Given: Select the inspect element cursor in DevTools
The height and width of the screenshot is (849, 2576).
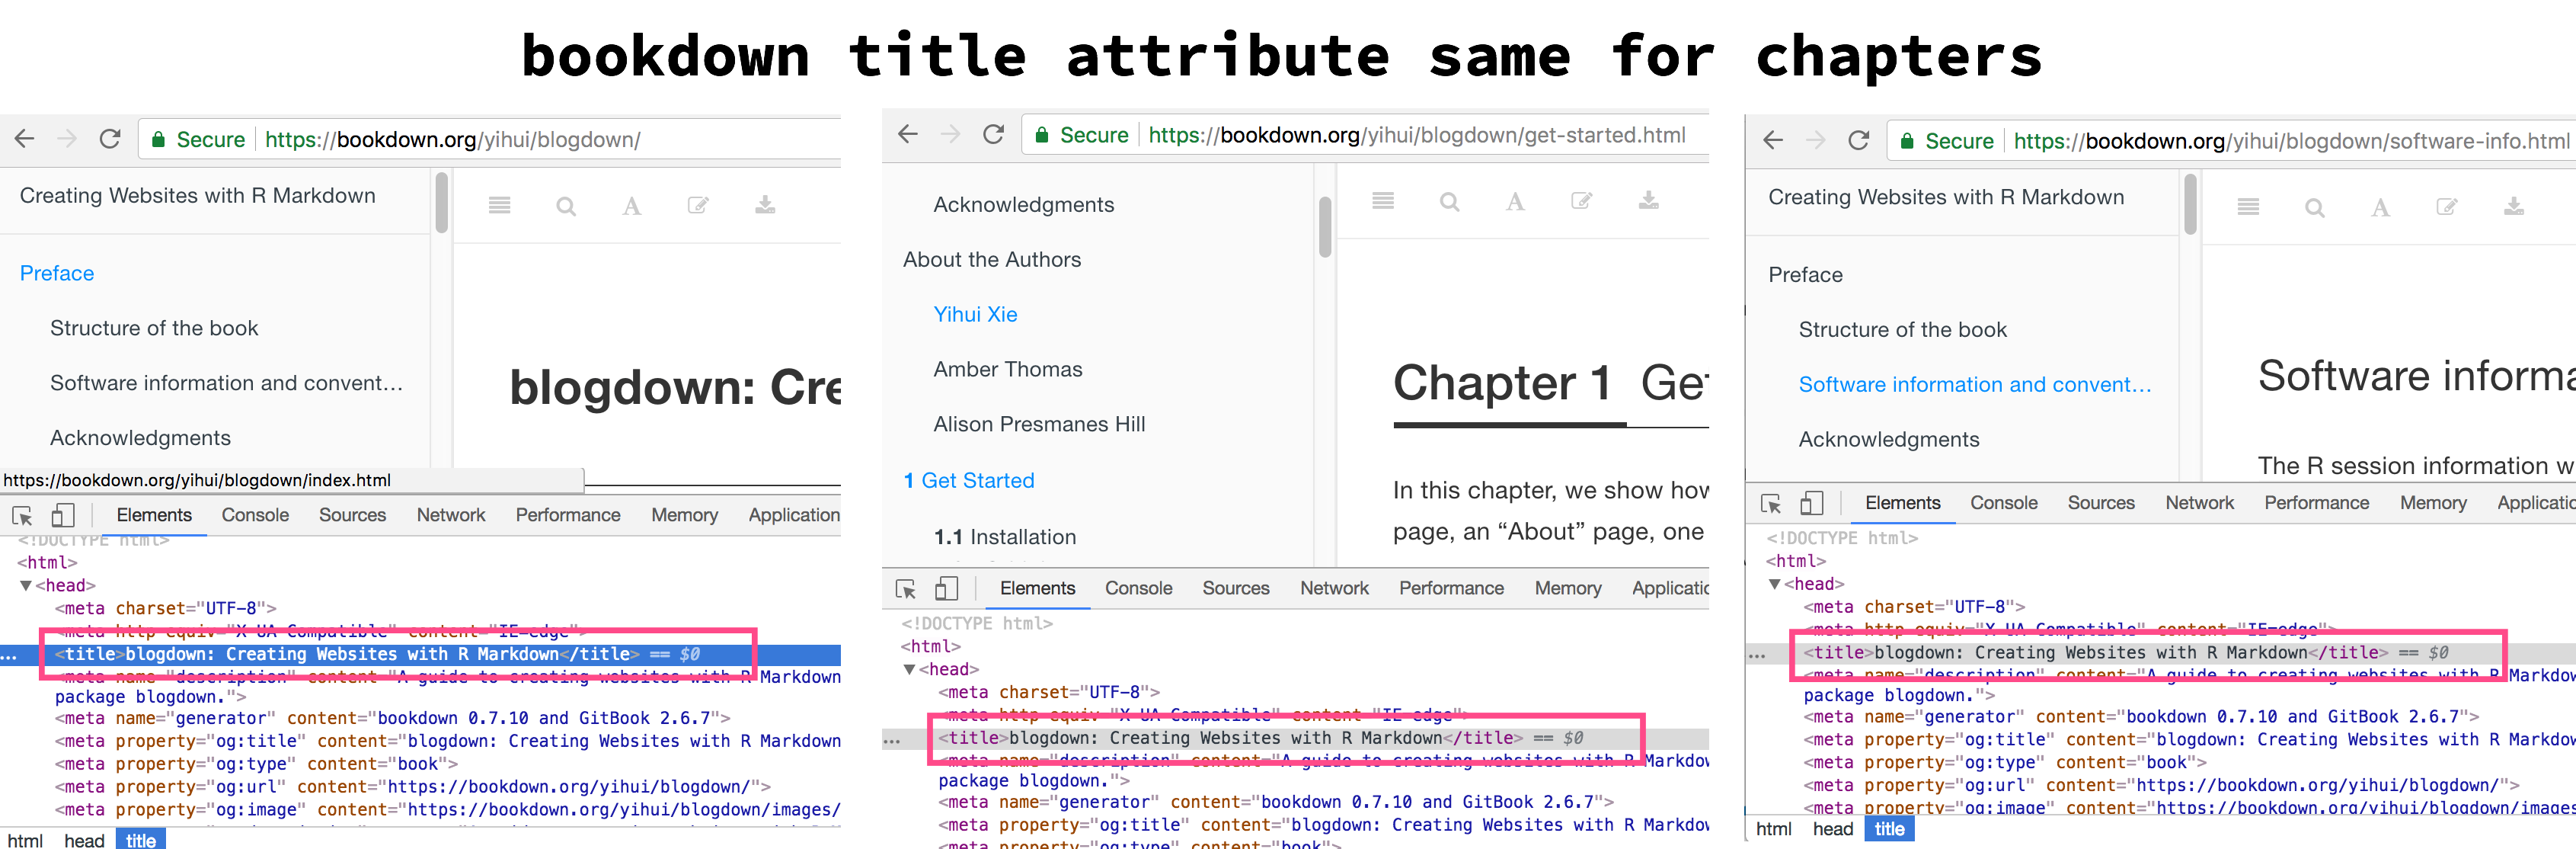Looking at the screenshot, I should pos(22,516).
